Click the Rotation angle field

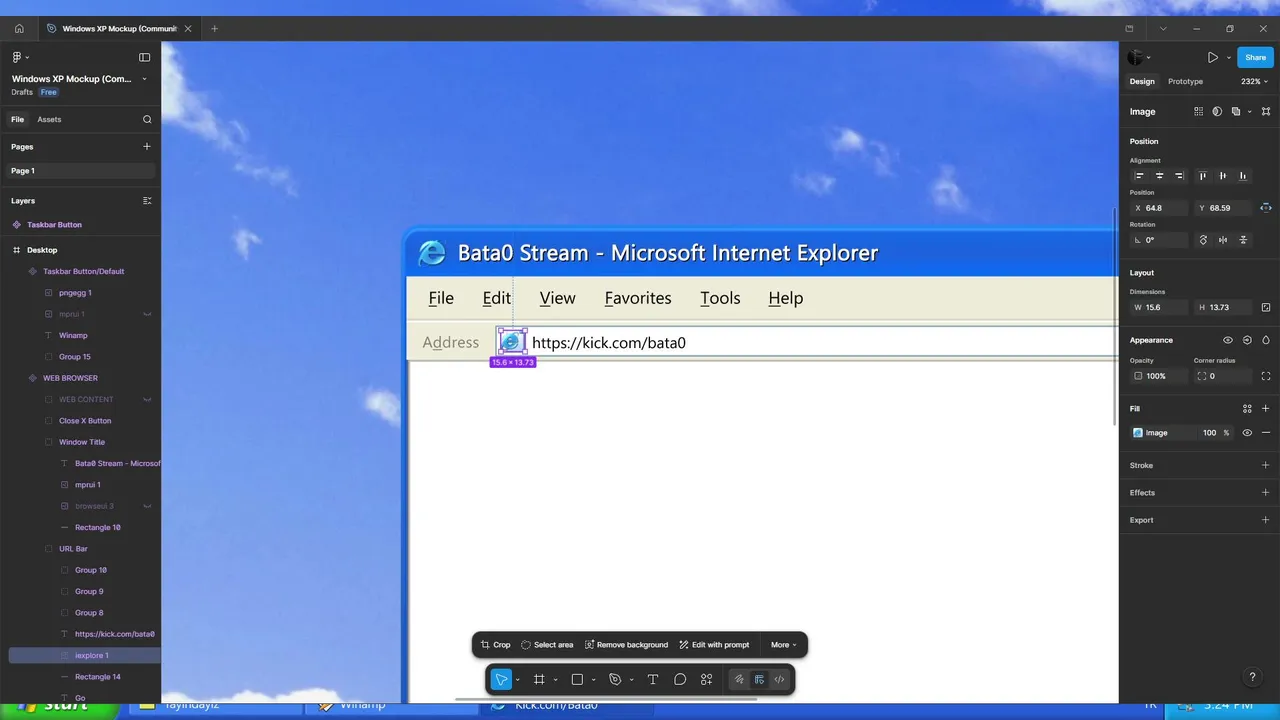(x=1159, y=240)
